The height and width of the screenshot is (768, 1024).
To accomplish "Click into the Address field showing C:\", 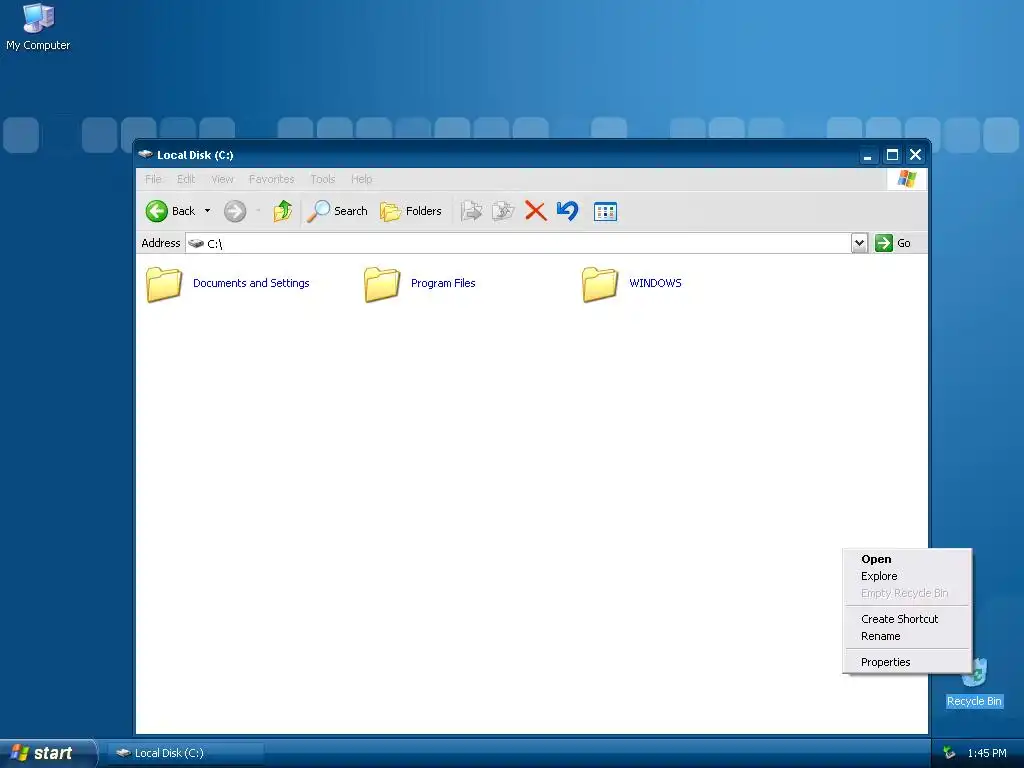I will (519, 243).
